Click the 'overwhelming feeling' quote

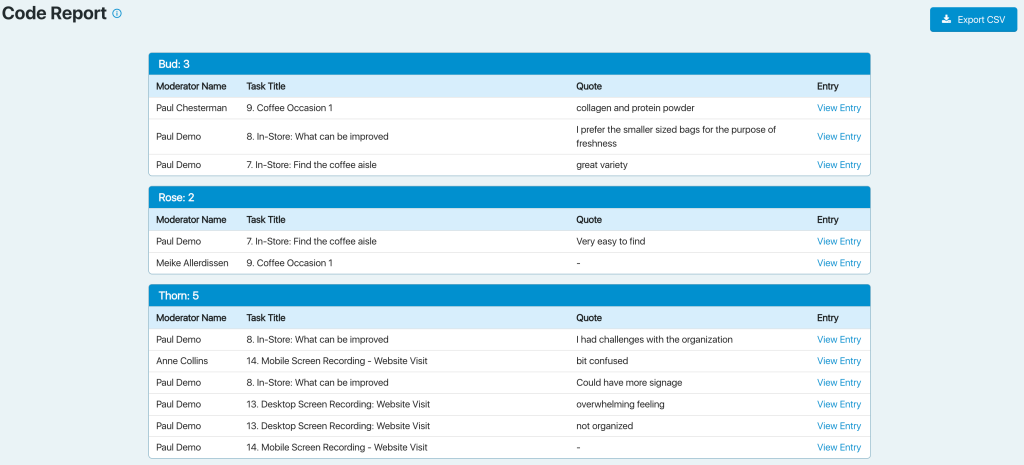click(620, 404)
